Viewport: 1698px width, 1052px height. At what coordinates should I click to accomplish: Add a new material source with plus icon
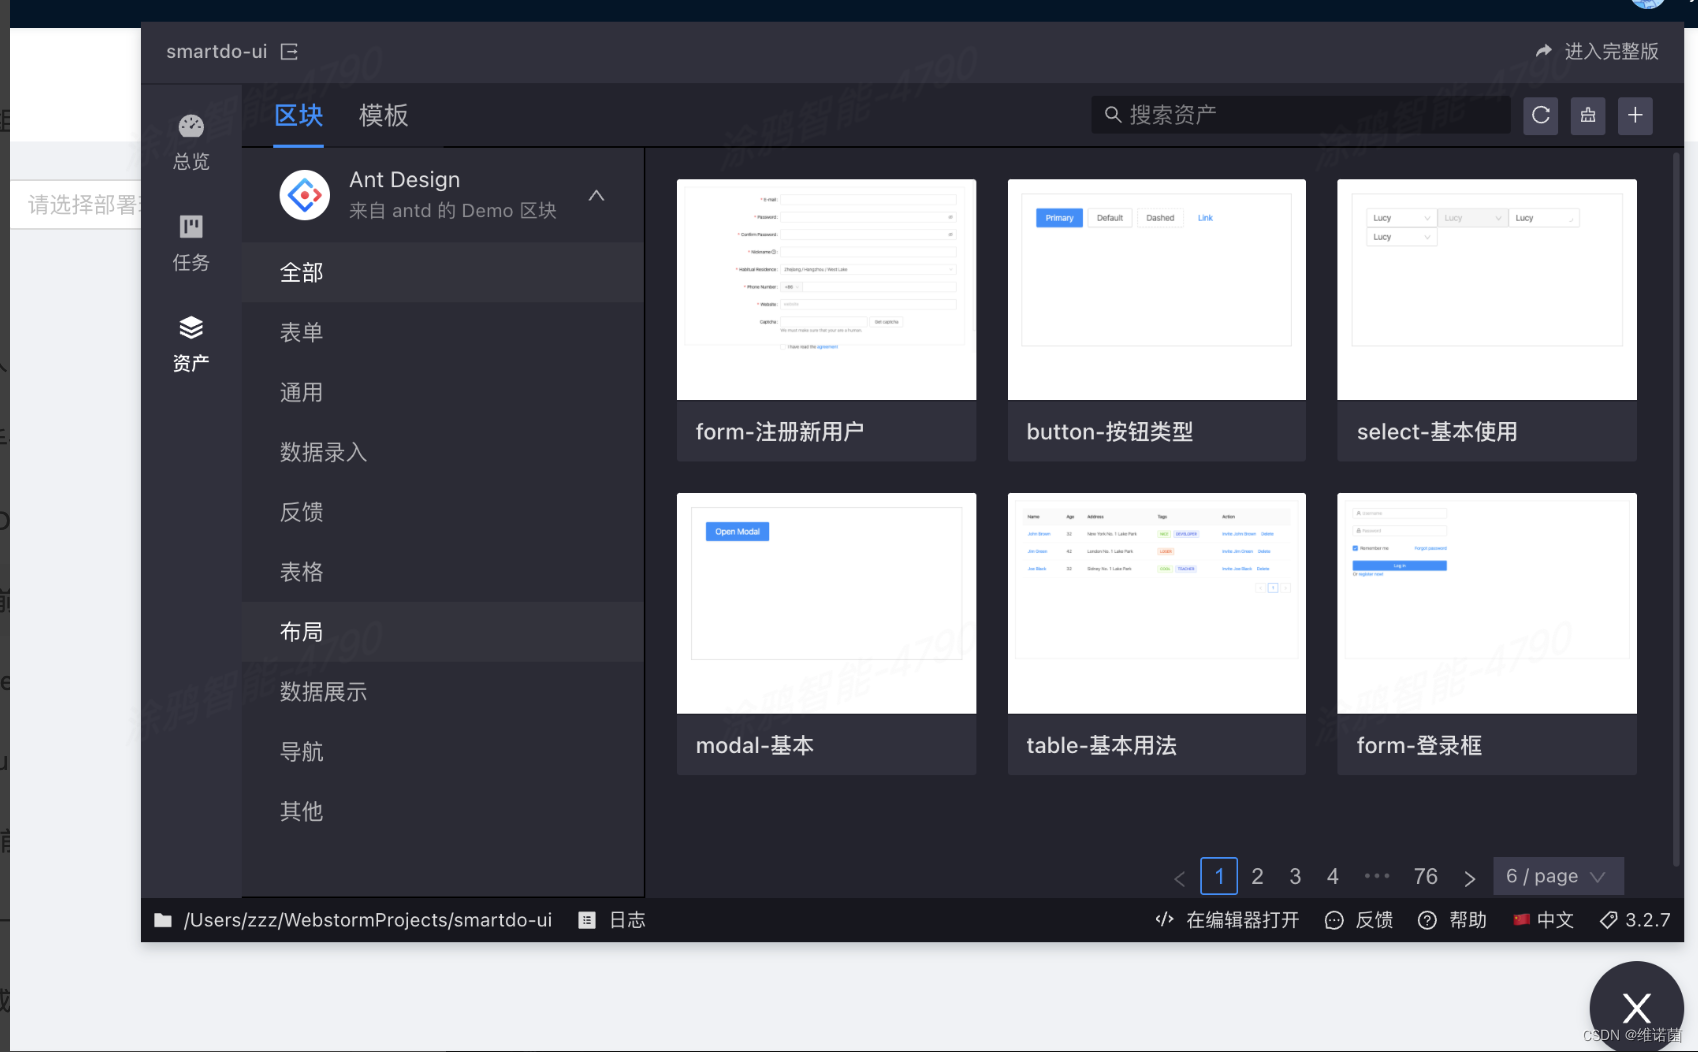[1635, 115]
